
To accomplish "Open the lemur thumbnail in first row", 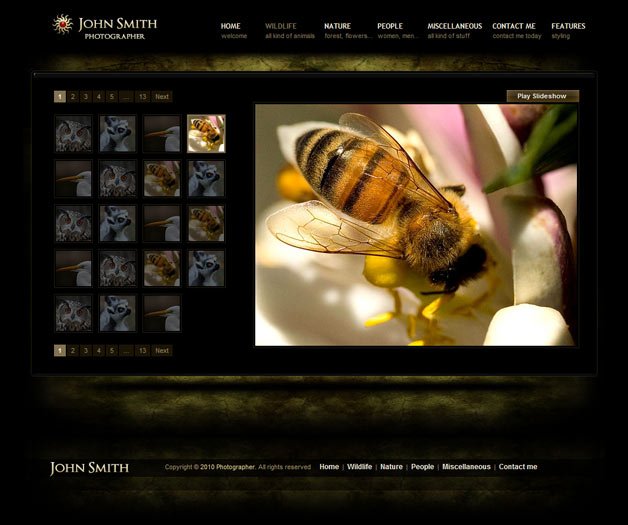I will pos(117,134).
